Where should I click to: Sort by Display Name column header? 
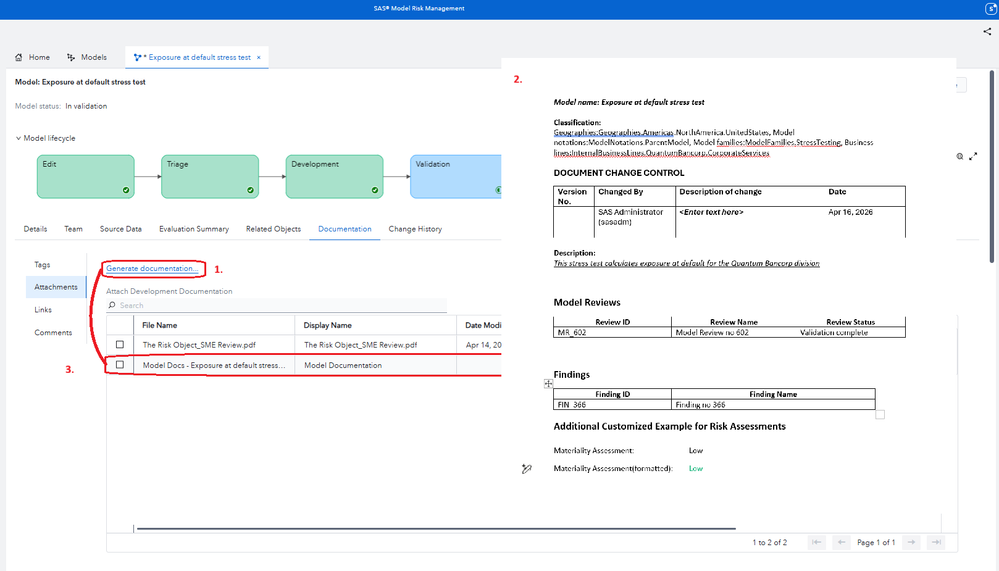[327, 325]
